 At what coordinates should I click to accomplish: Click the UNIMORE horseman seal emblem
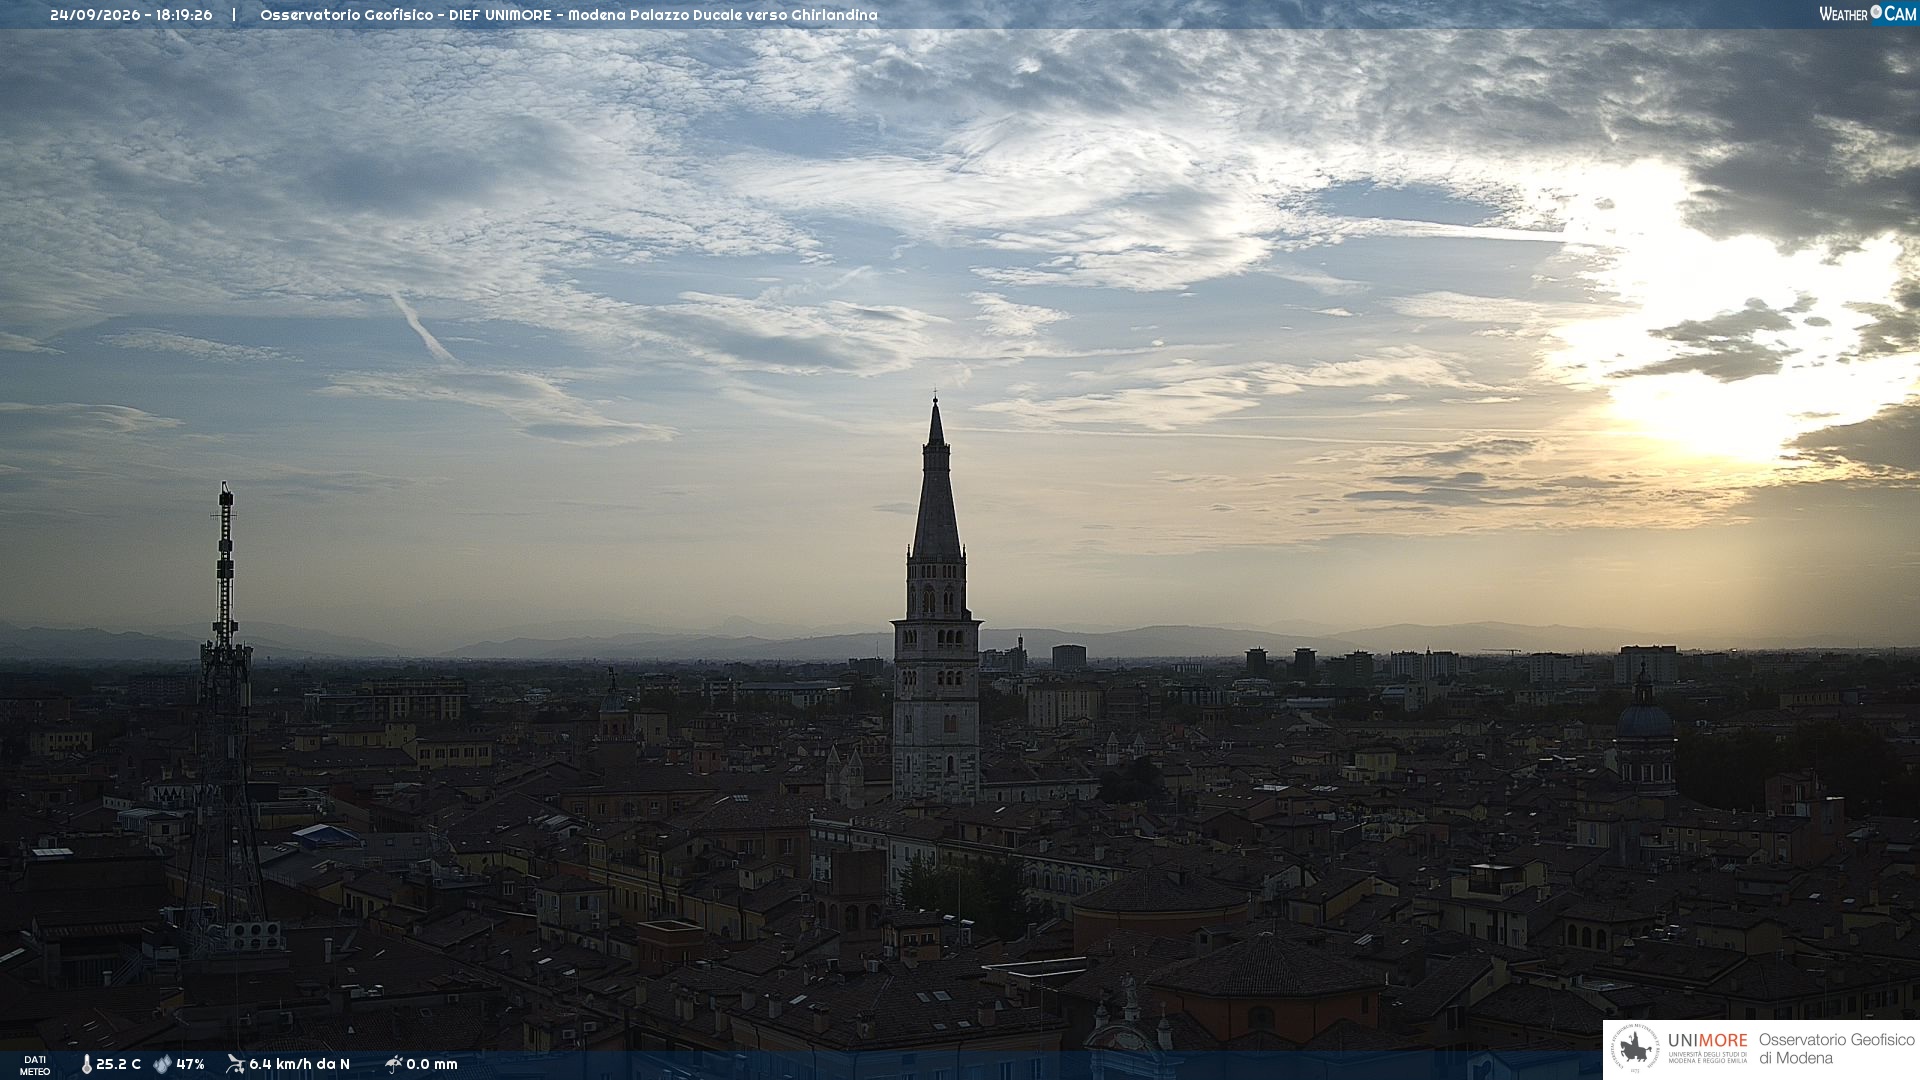[x=1636, y=1049]
